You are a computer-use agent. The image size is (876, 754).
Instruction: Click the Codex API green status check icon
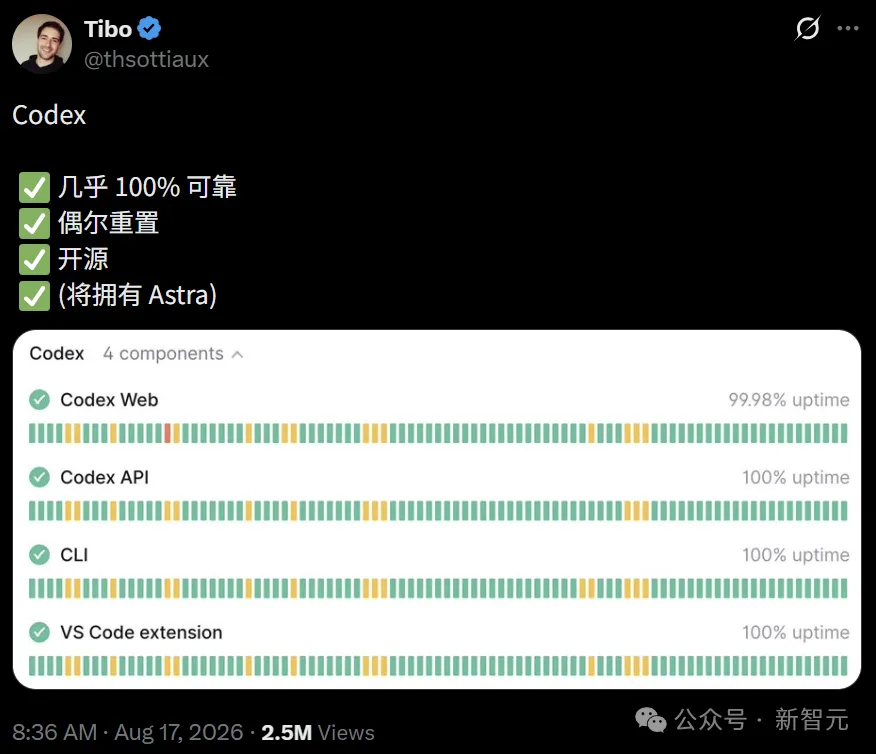point(39,477)
